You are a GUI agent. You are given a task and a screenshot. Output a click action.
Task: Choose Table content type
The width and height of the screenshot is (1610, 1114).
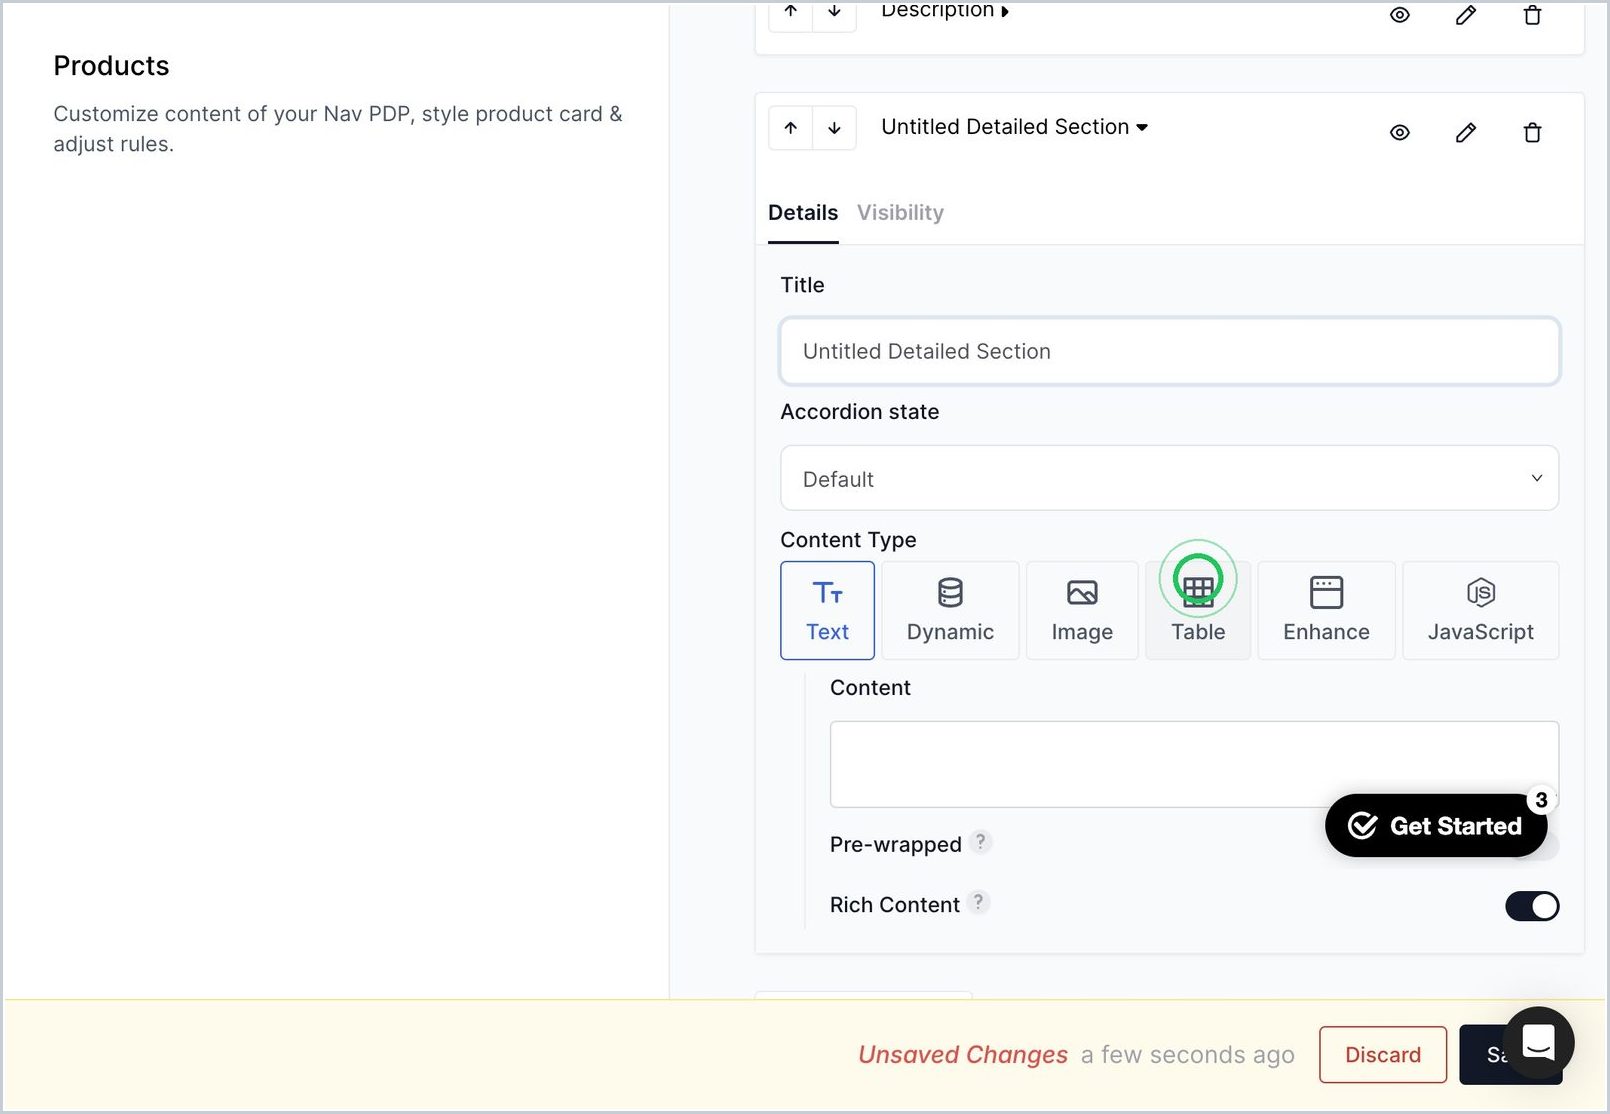tap(1198, 610)
